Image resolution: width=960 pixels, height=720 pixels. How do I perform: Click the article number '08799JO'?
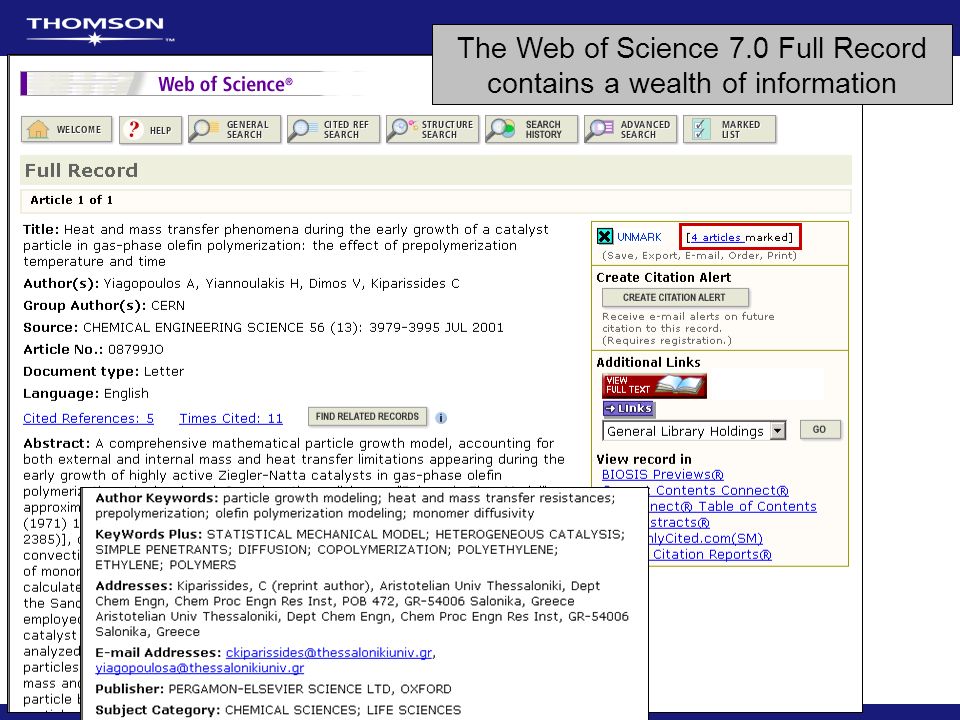(136, 350)
